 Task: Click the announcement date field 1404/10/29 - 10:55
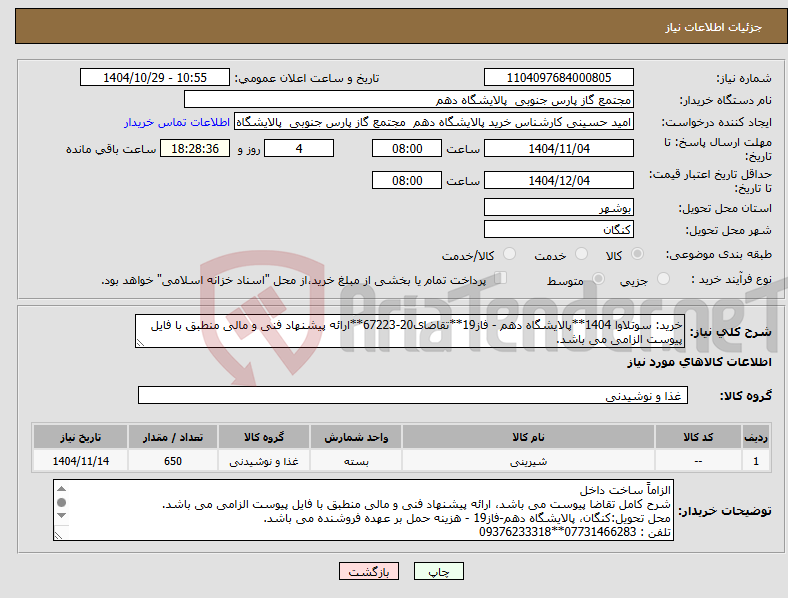tap(155, 78)
